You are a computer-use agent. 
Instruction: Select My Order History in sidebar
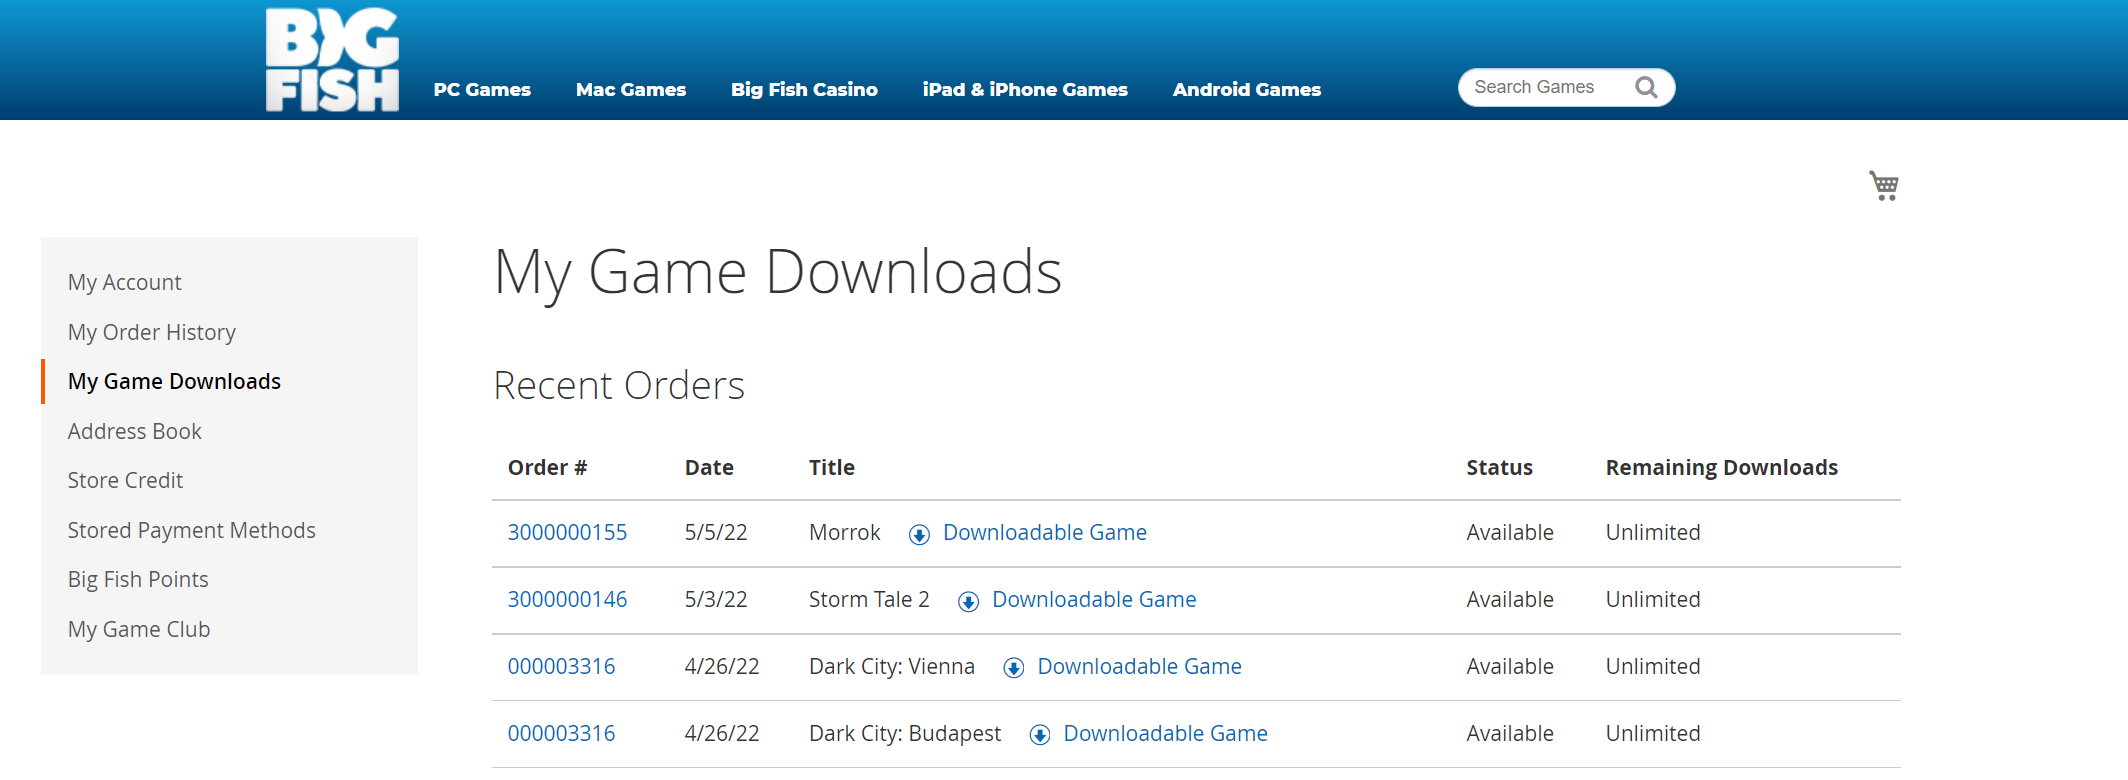coord(152,332)
